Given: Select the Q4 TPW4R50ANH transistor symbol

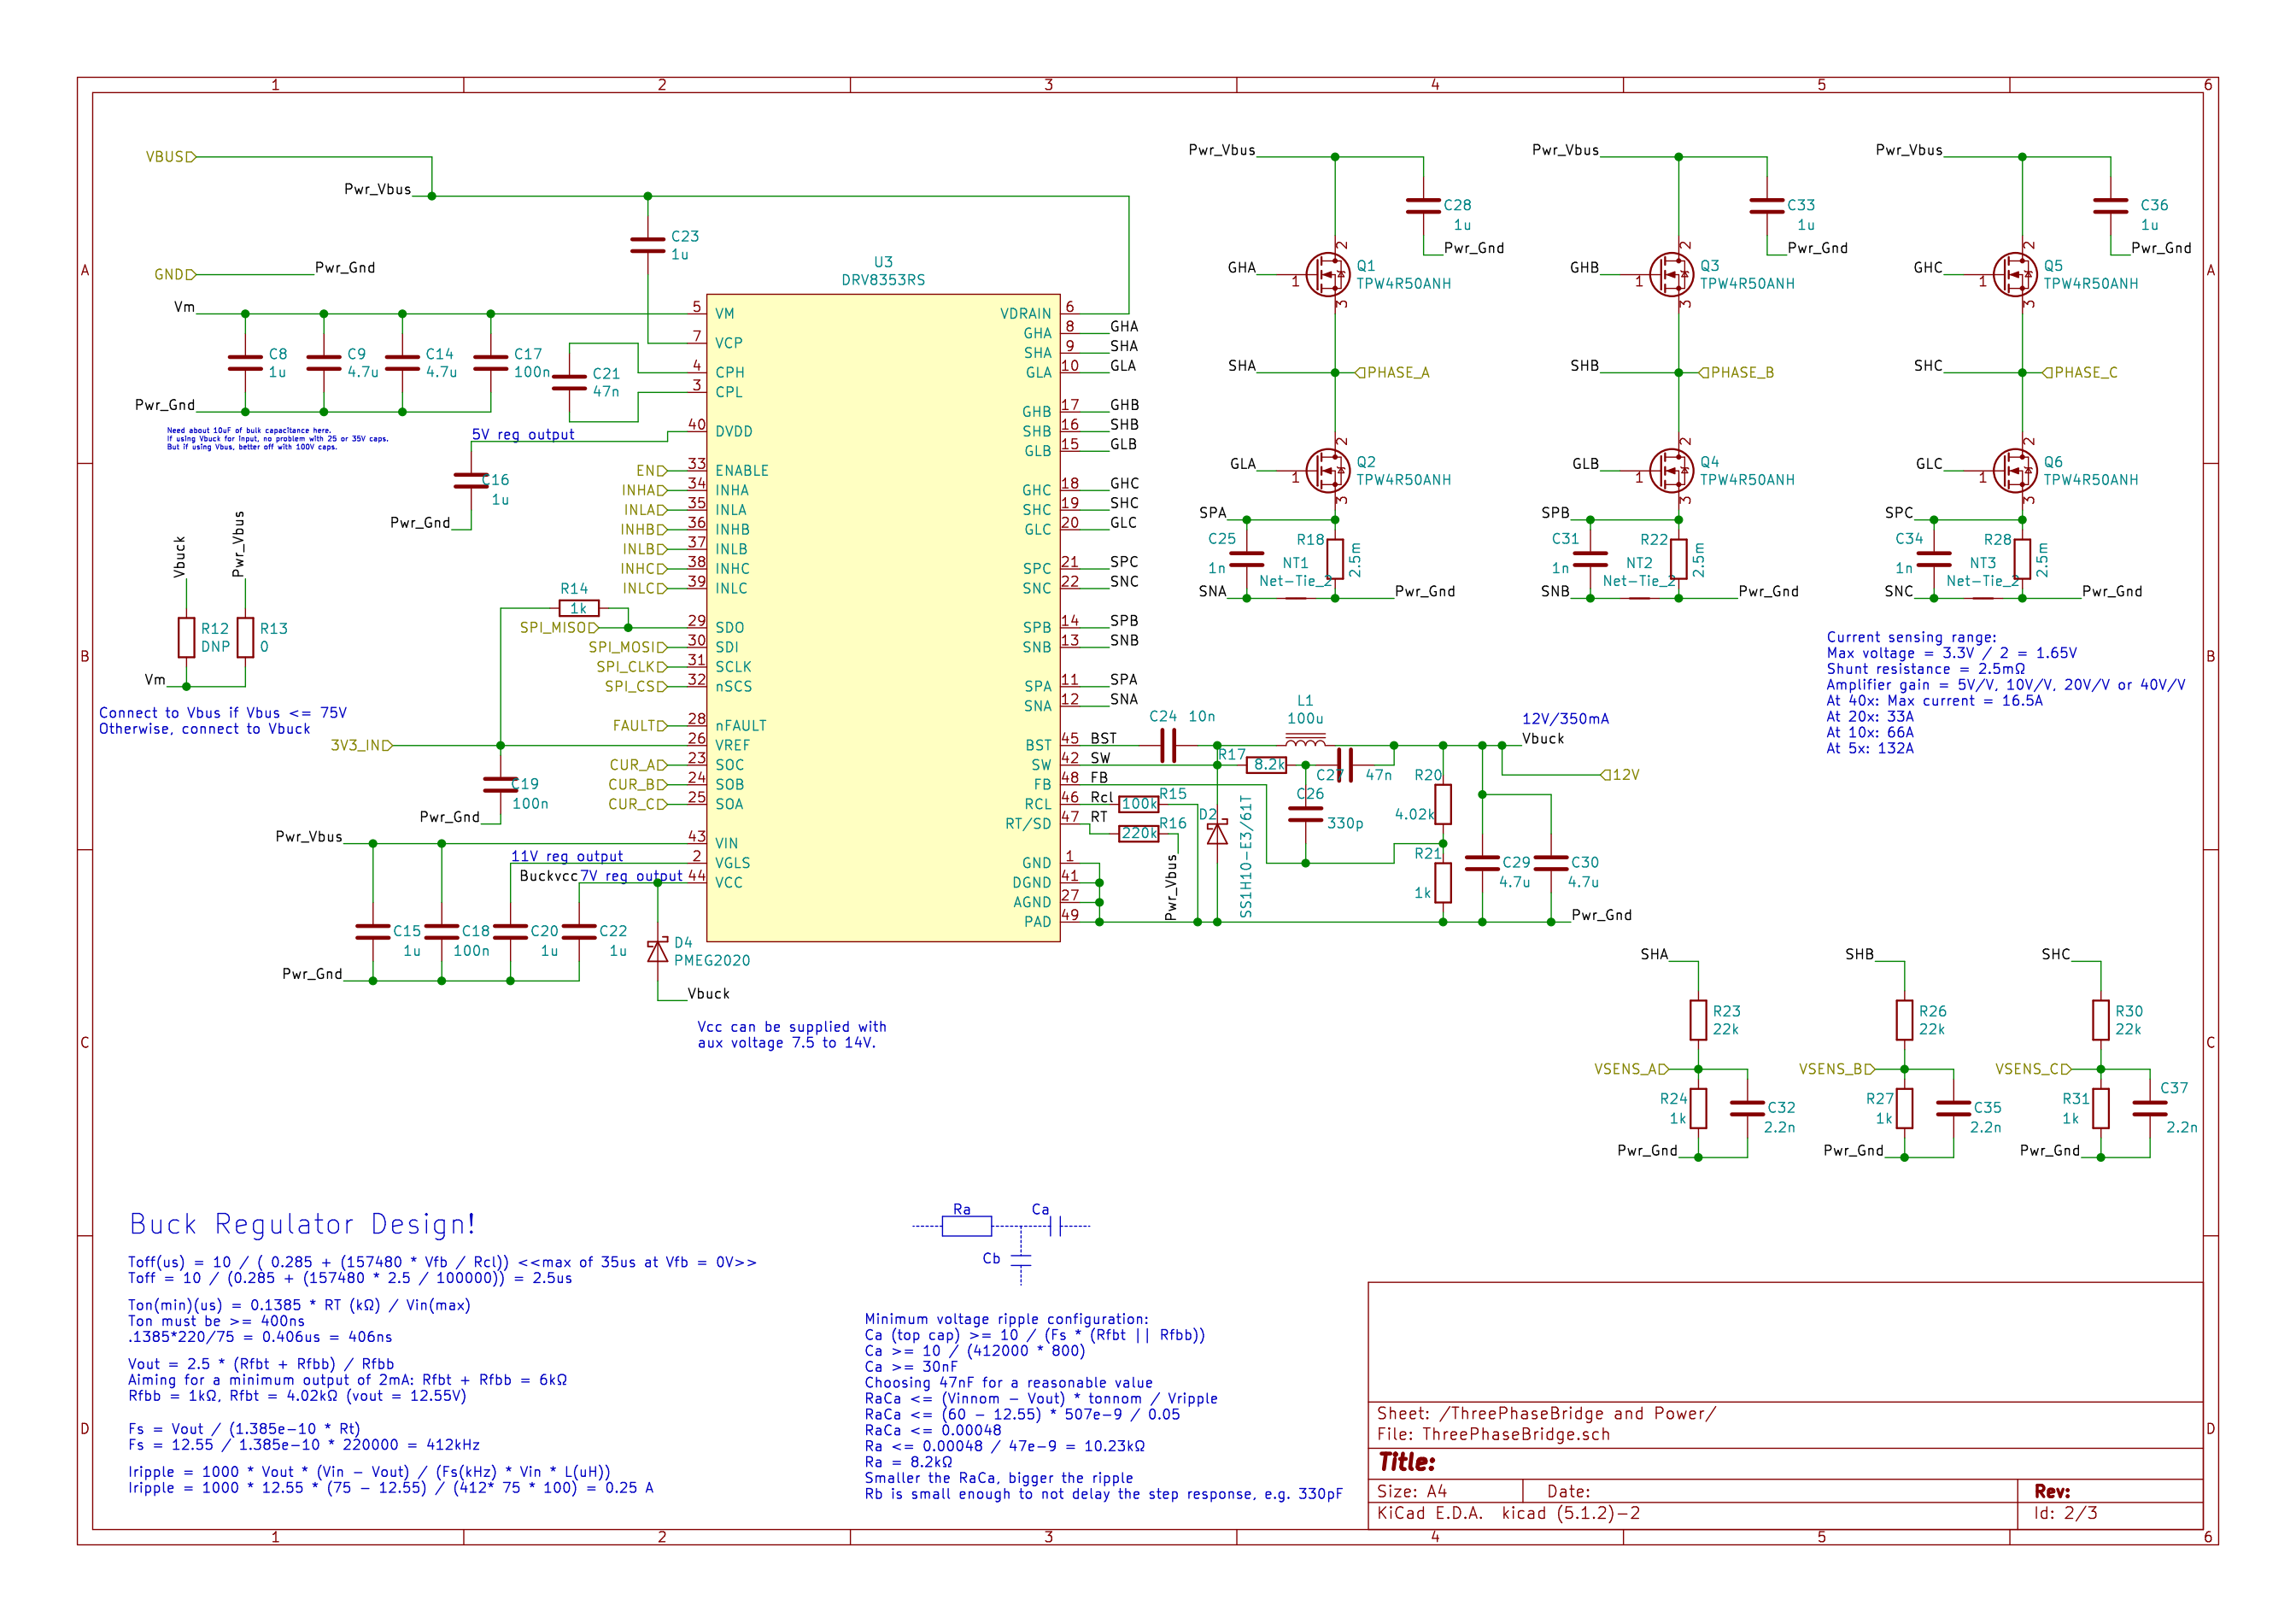Looking at the screenshot, I should pyautogui.click(x=1672, y=470).
